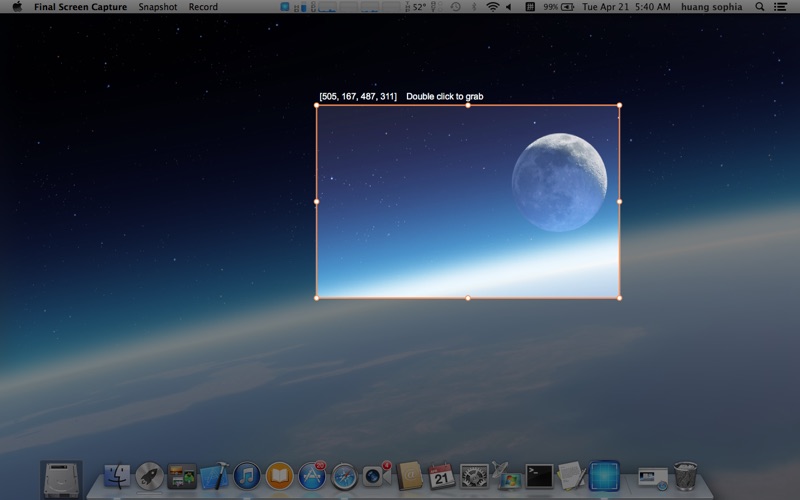Viewport: 800px width, 500px height.
Task: Open the huang sophia user menu
Action: (711, 7)
